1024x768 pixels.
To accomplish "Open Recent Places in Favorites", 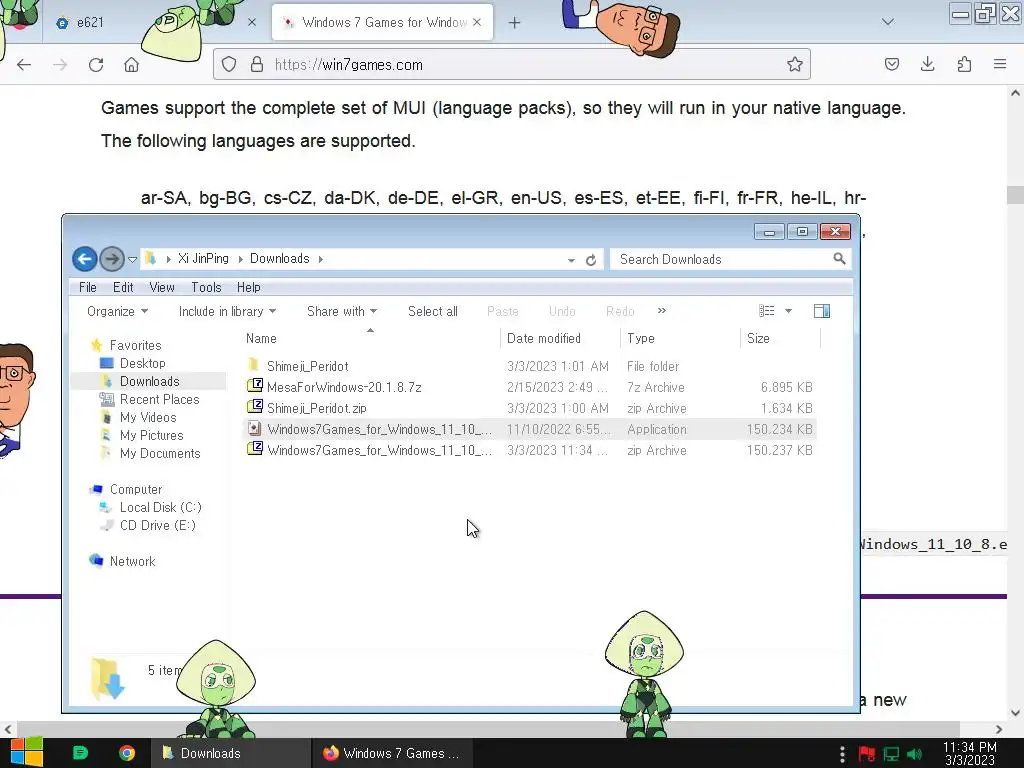I will [159, 399].
